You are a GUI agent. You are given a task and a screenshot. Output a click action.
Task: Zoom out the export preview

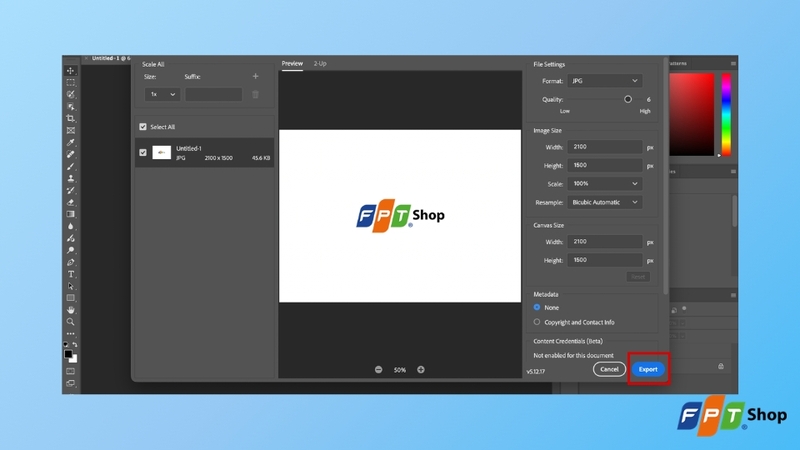point(379,369)
